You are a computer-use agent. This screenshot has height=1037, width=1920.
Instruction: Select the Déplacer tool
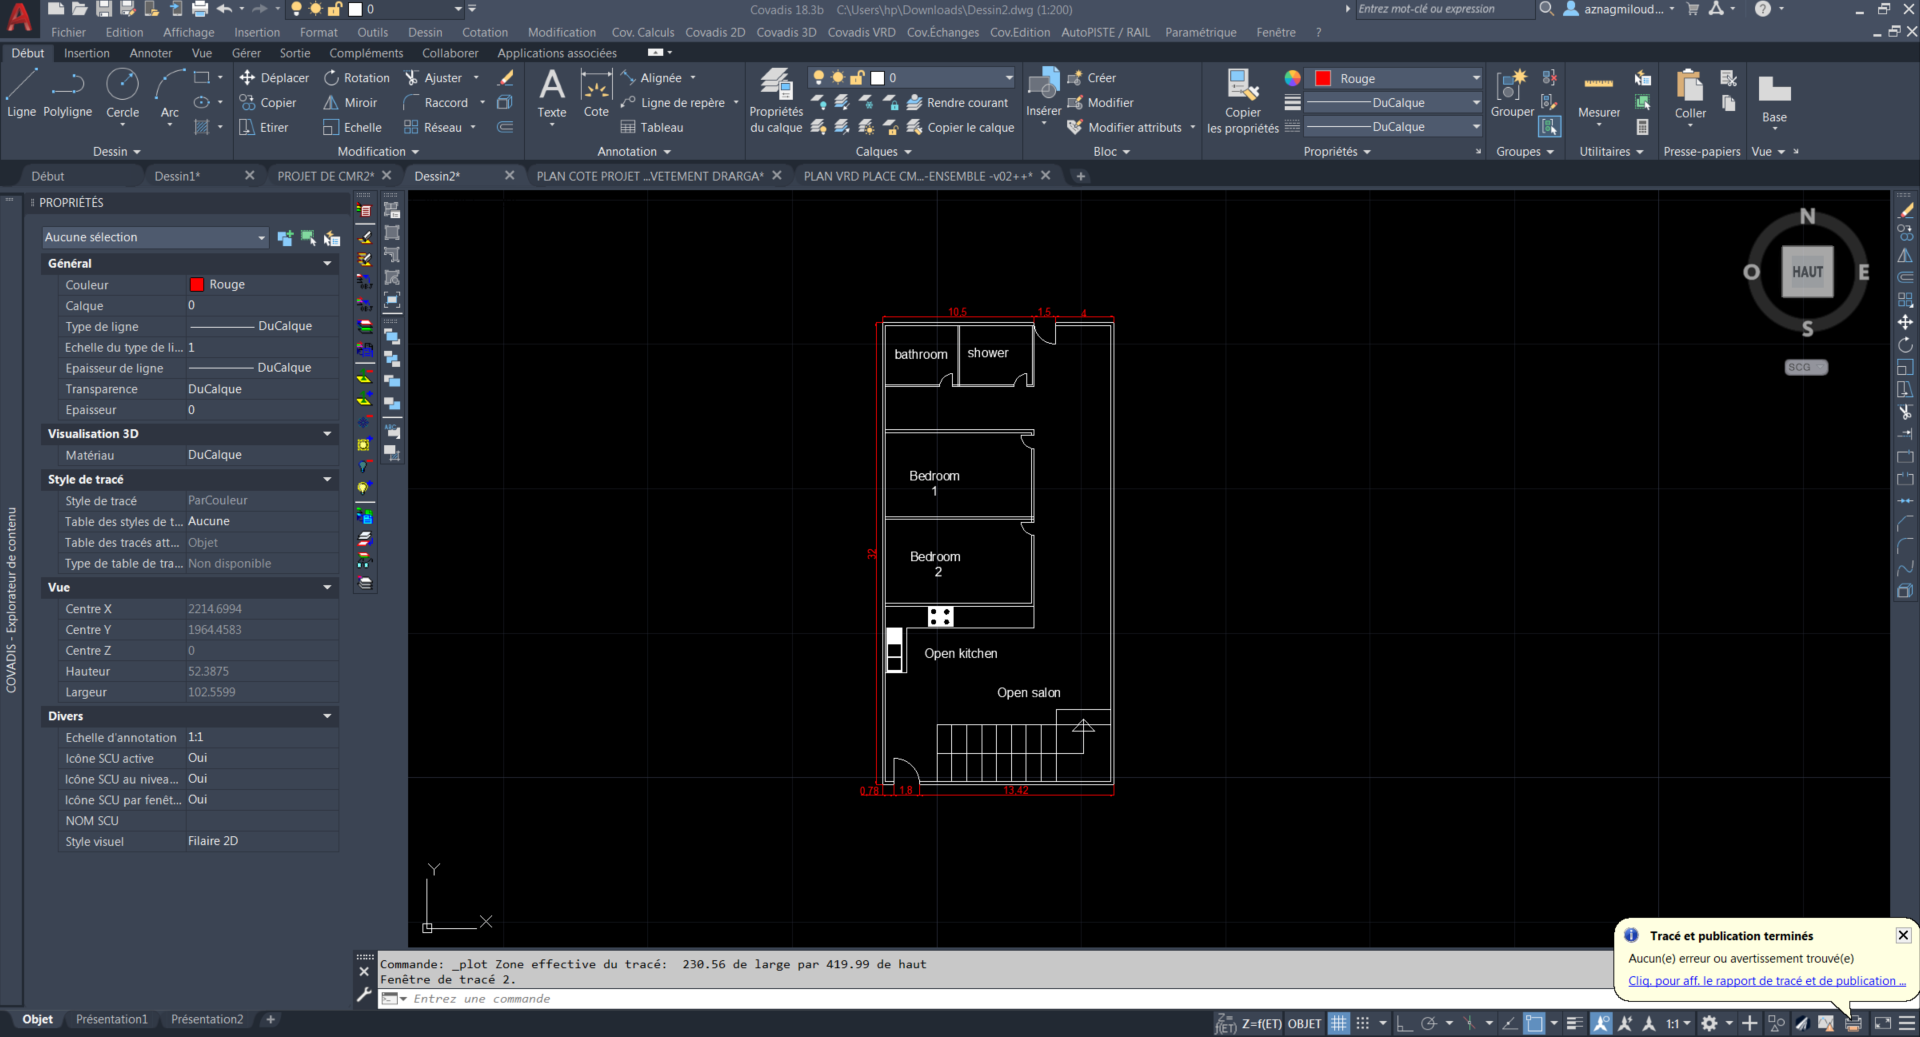[x=274, y=78]
